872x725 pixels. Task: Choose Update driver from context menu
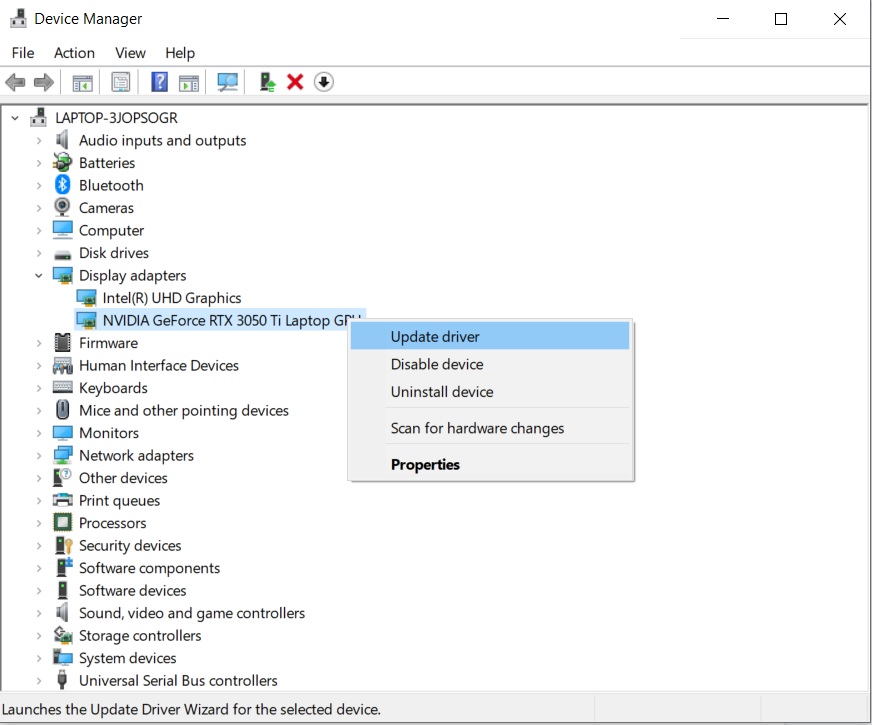click(x=490, y=336)
